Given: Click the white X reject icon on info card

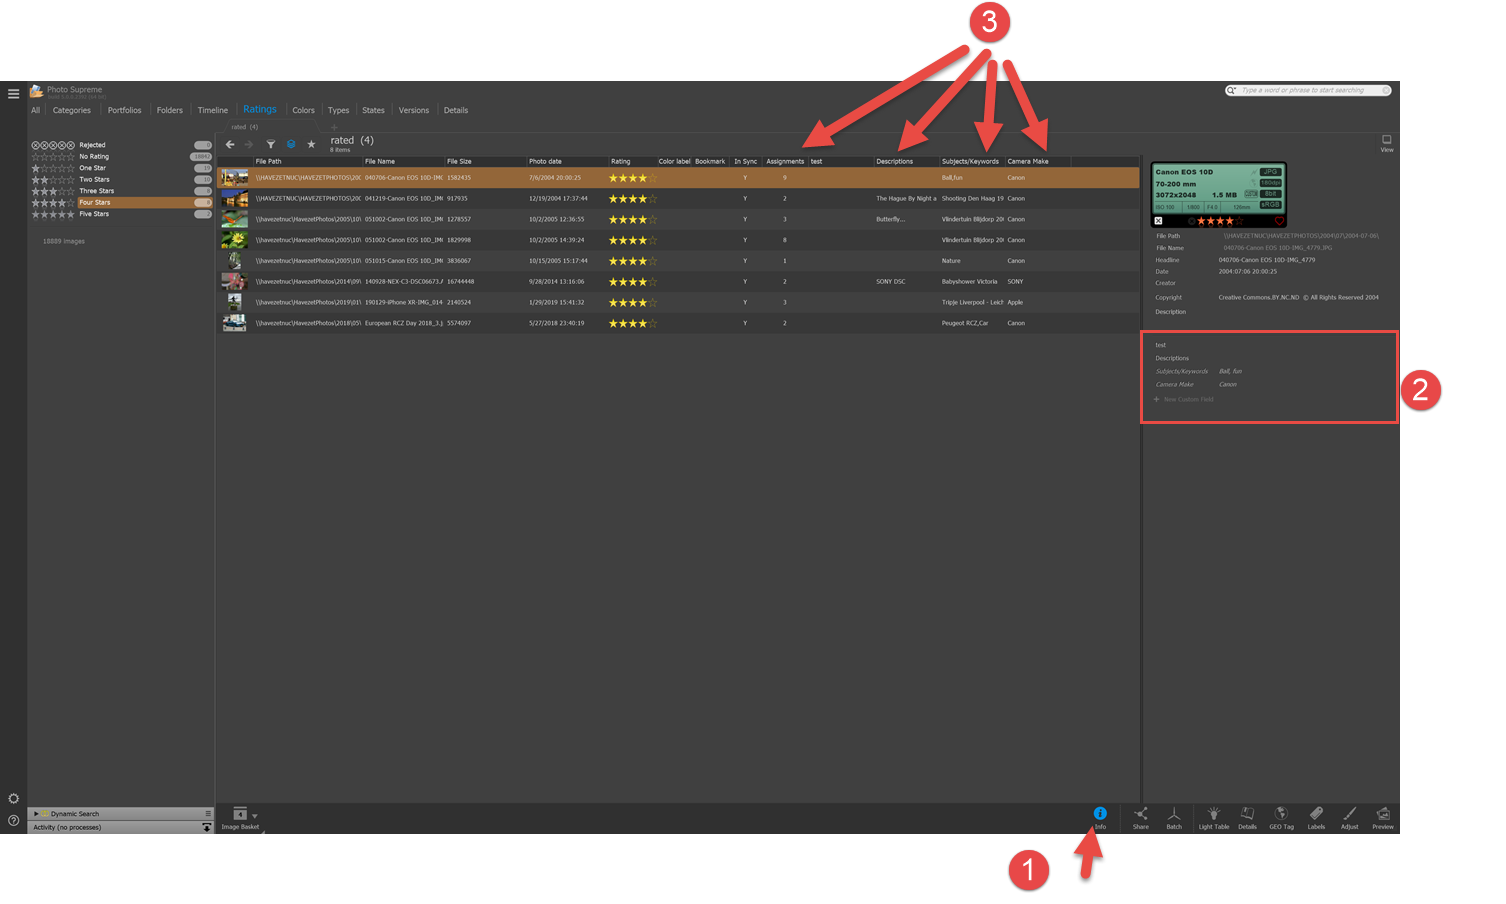Looking at the screenshot, I should pos(1158,221).
